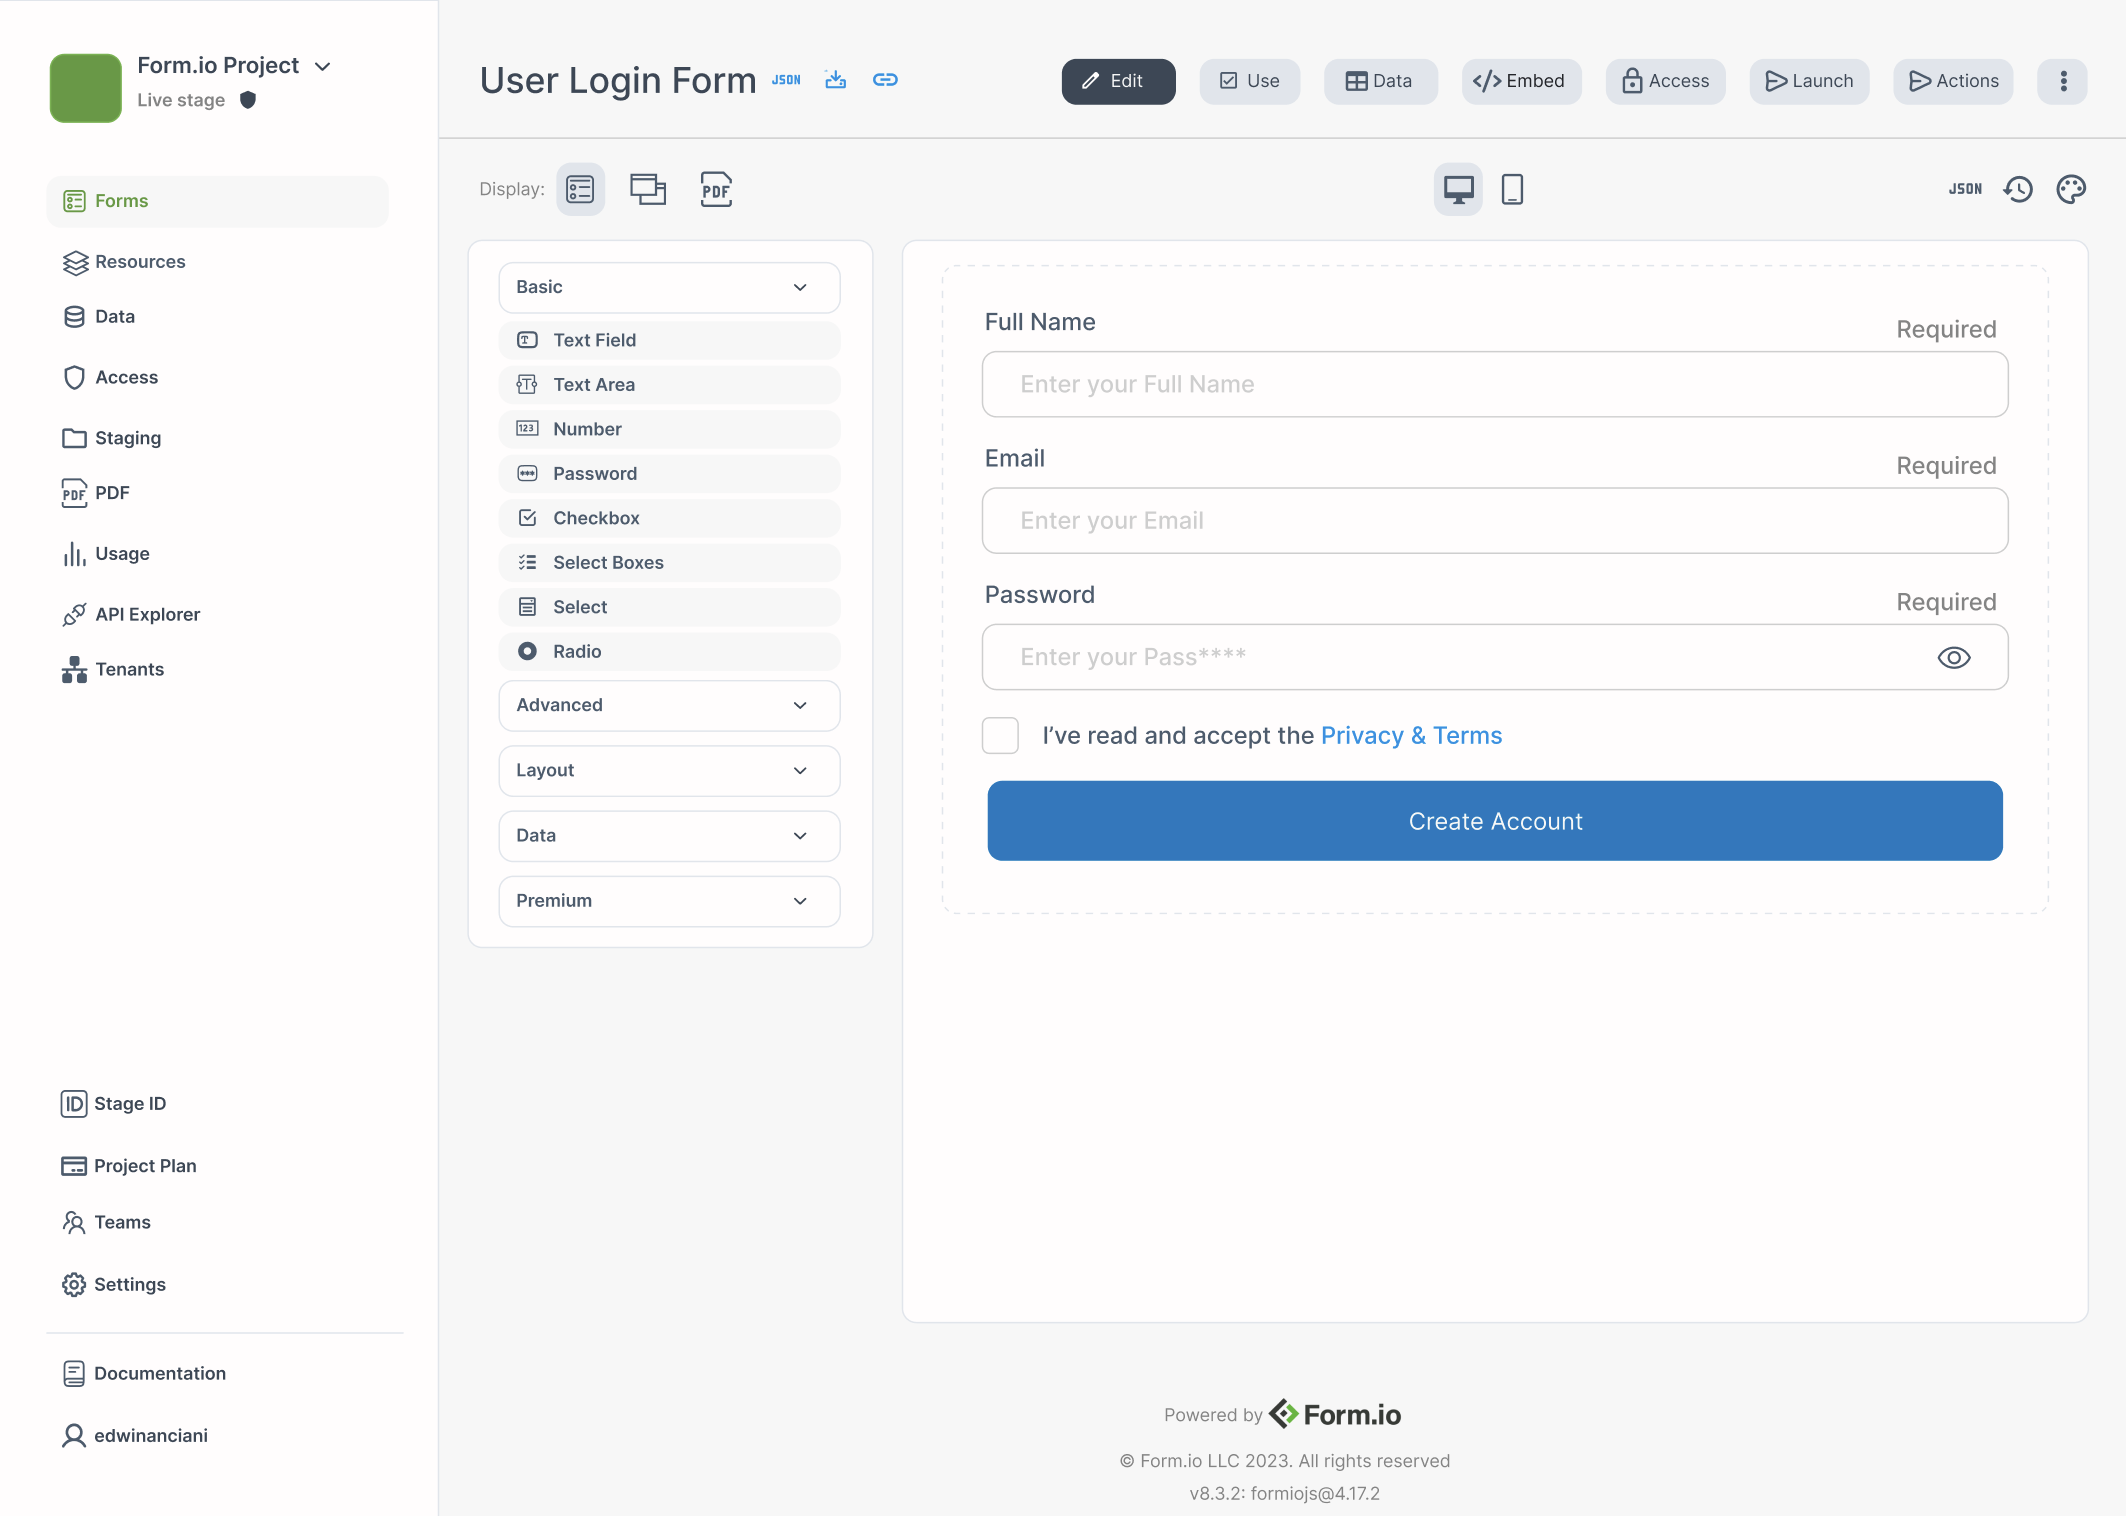Open theme palette icon
The width and height of the screenshot is (2126, 1516).
tap(2071, 189)
